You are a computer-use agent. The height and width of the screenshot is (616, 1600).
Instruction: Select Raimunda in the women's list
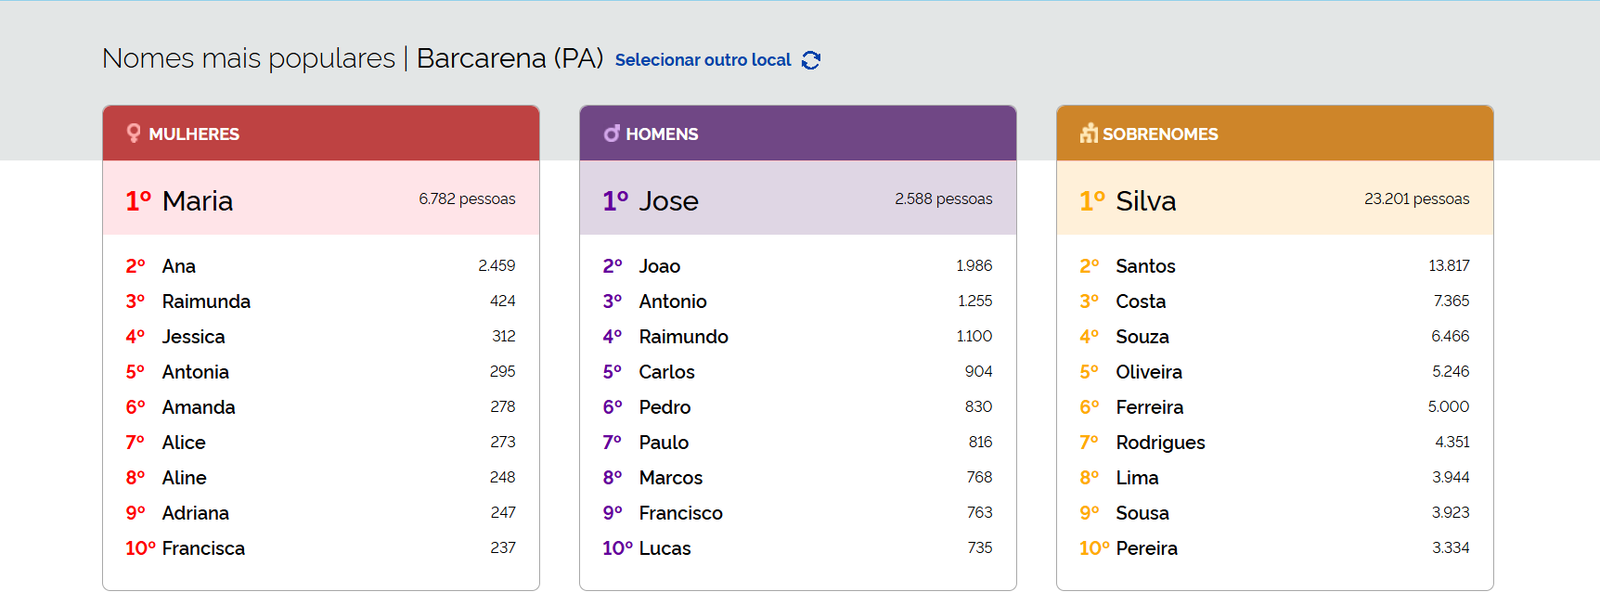pos(206,301)
